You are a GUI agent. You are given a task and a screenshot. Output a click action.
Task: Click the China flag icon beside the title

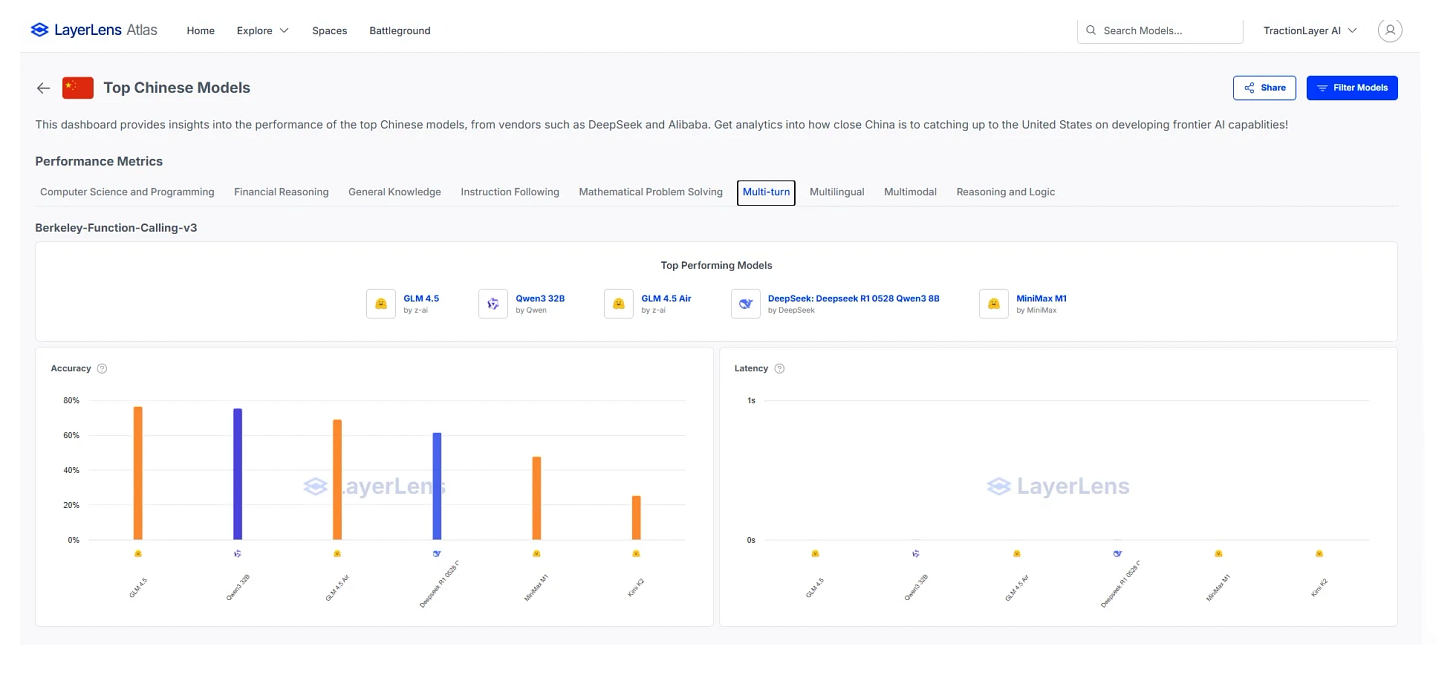click(x=78, y=88)
